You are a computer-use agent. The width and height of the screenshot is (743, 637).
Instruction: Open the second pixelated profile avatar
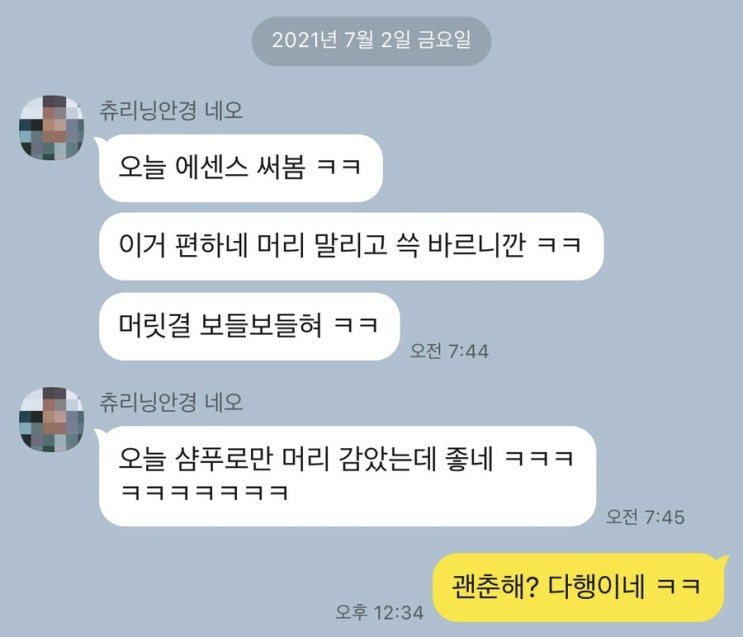51,419
